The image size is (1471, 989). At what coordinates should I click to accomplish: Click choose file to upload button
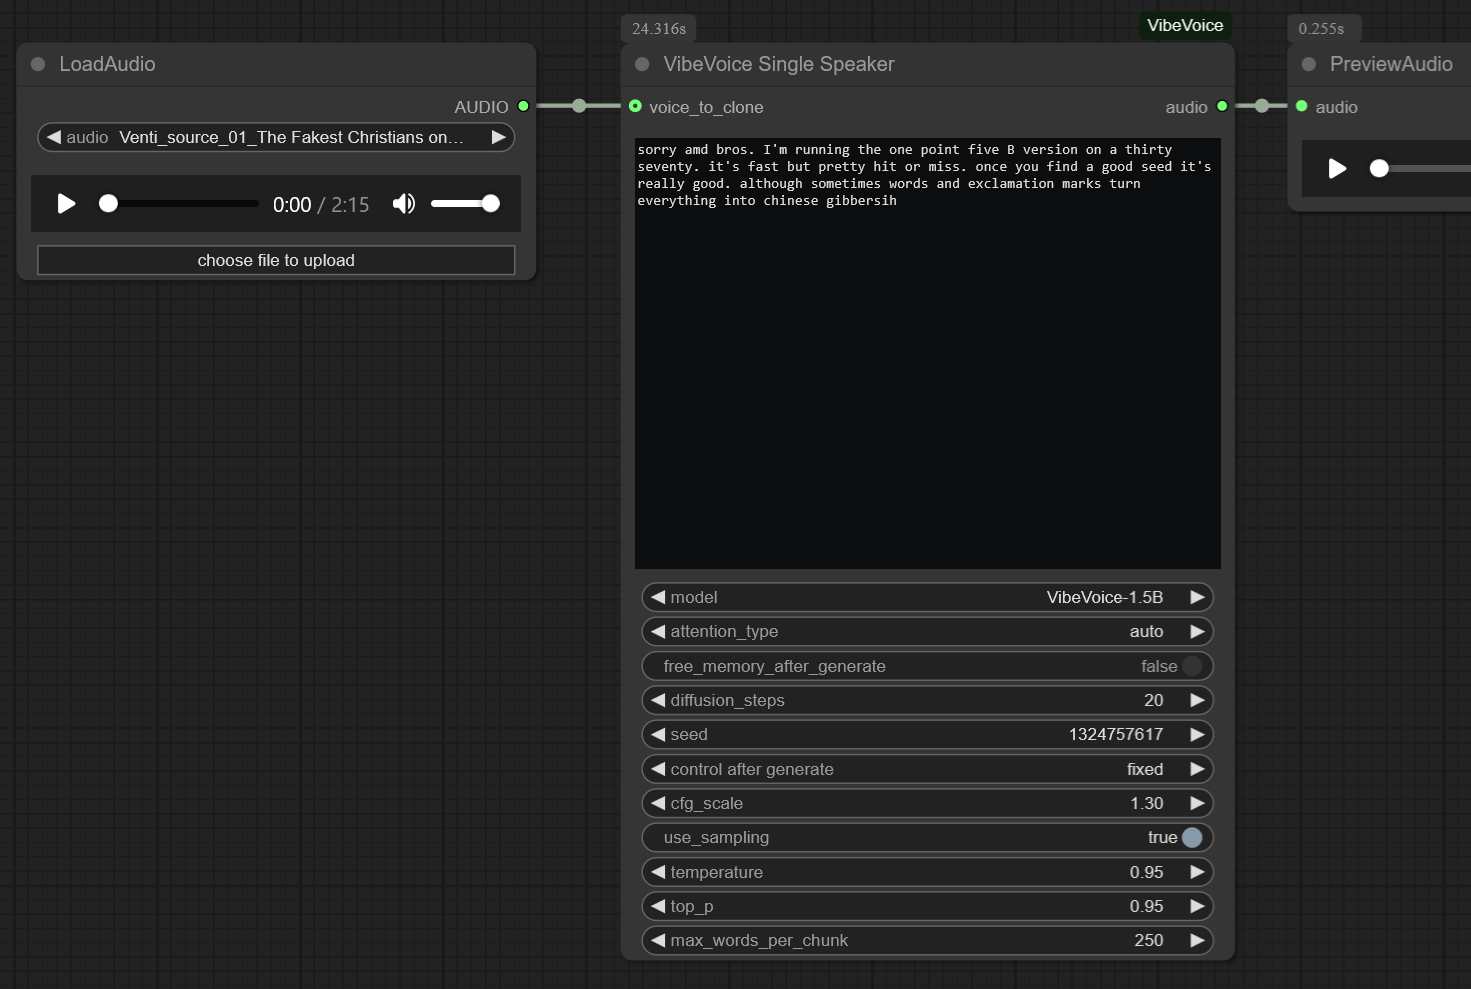pyautogui.click(x=276, y=260)
